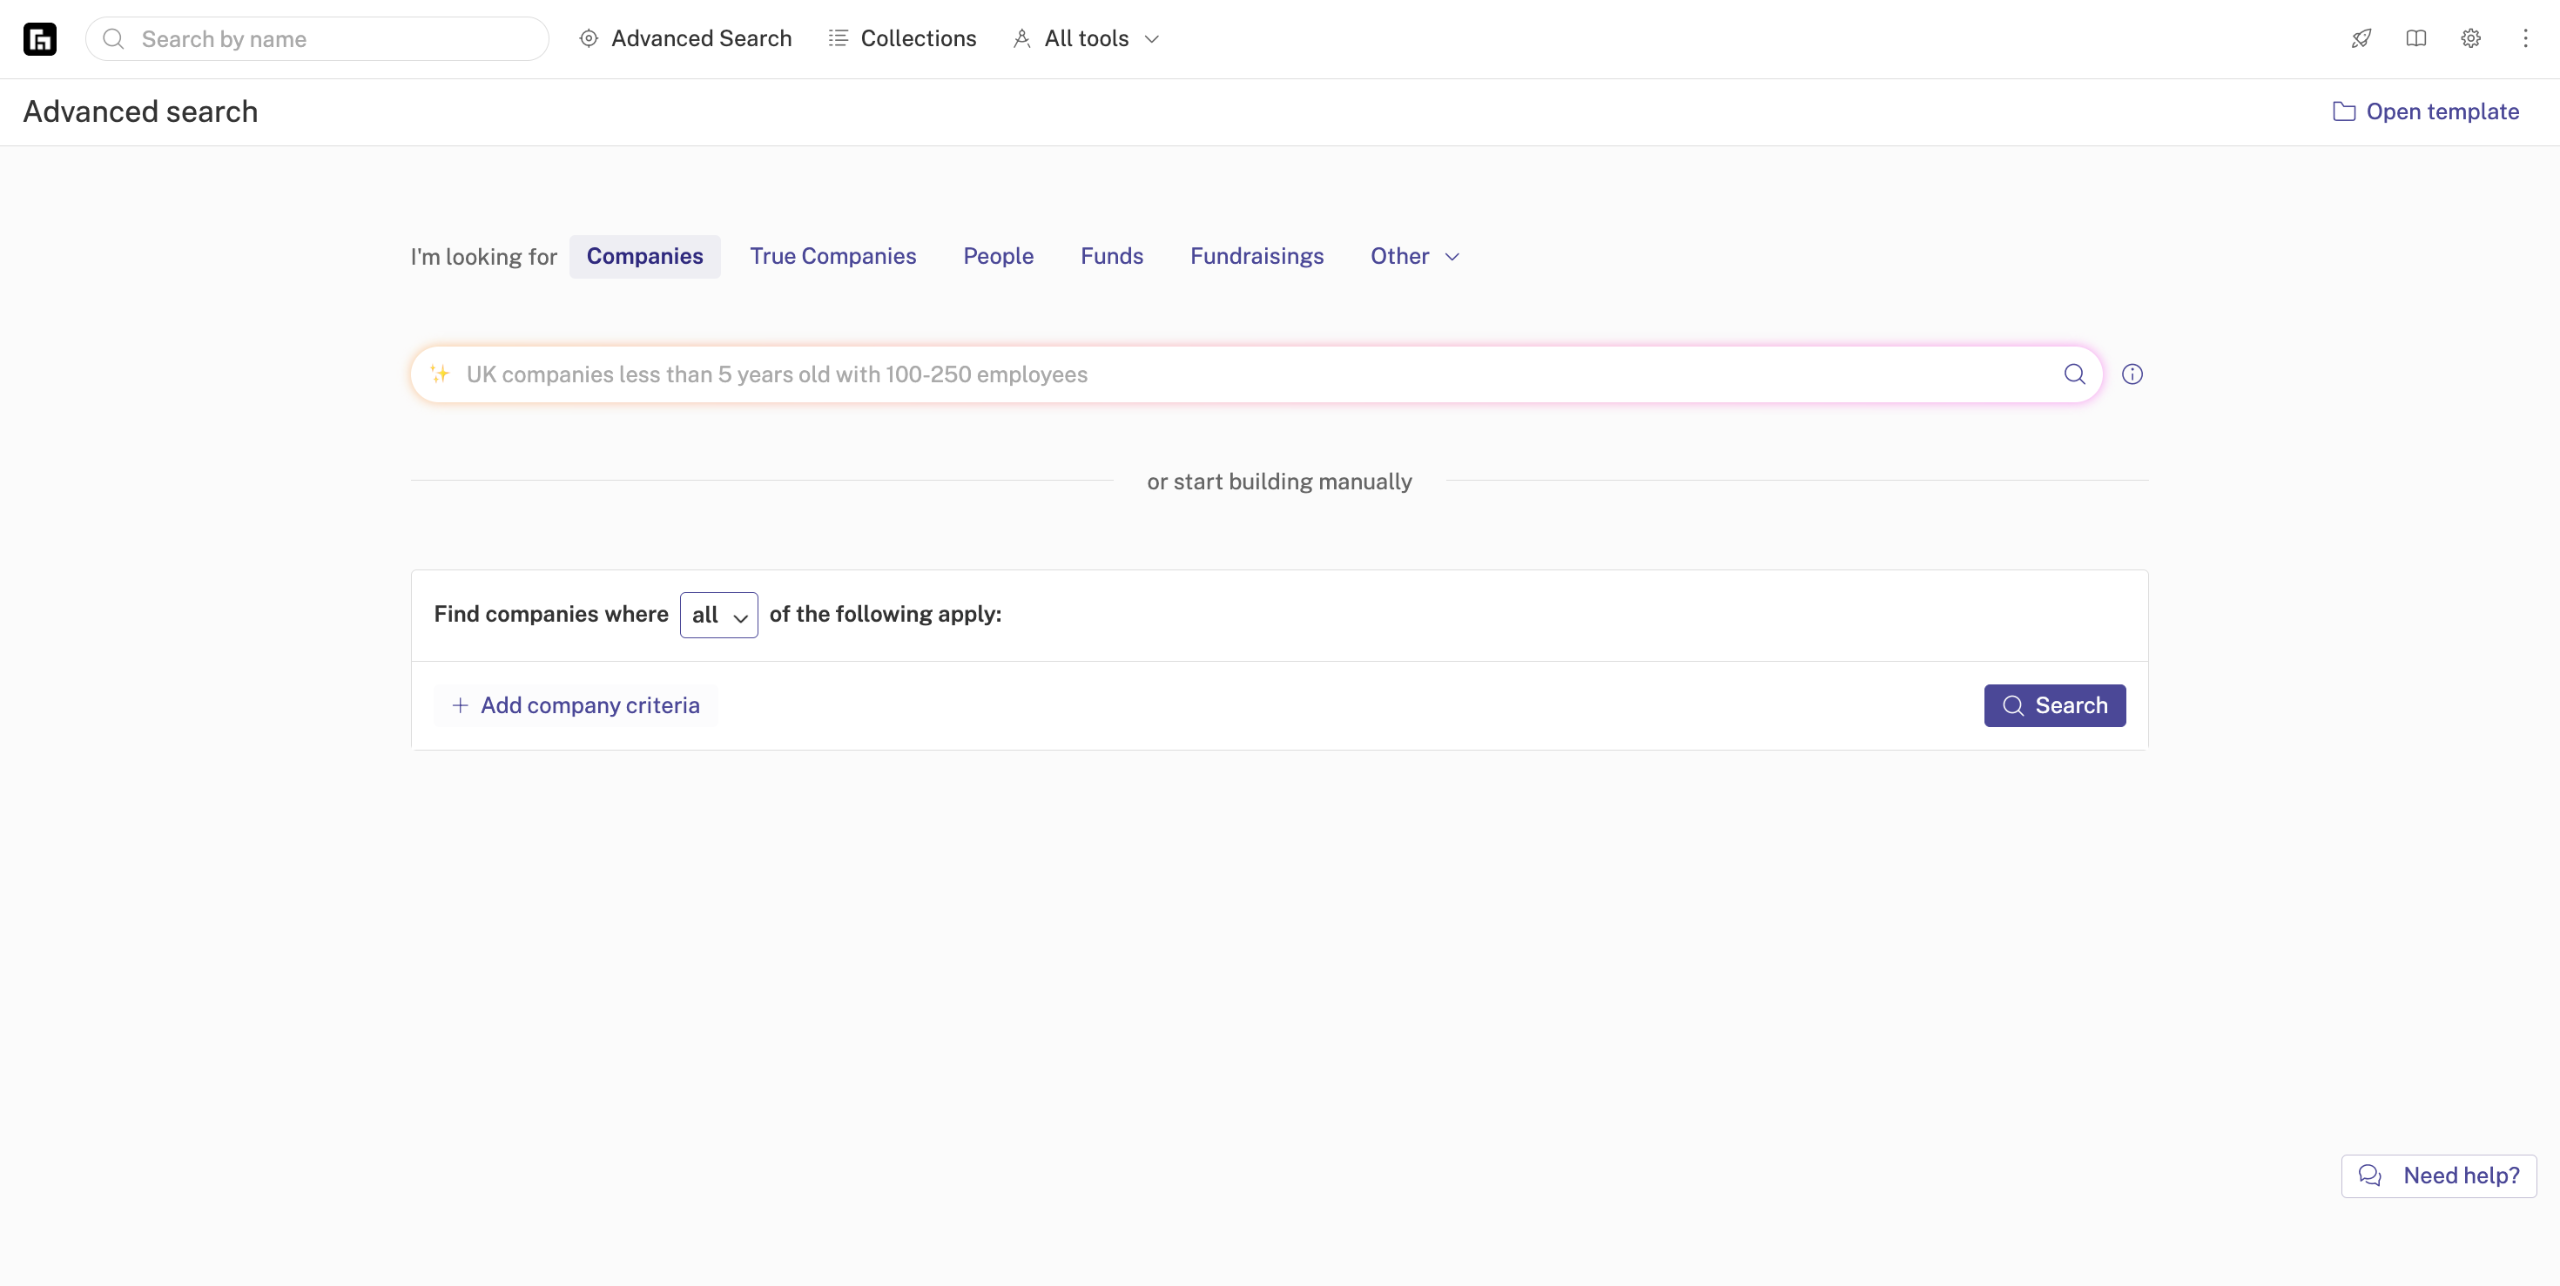Focus the Search by name field
The height and width of the screenshot is (1286, 2560).
click(330, 39)
